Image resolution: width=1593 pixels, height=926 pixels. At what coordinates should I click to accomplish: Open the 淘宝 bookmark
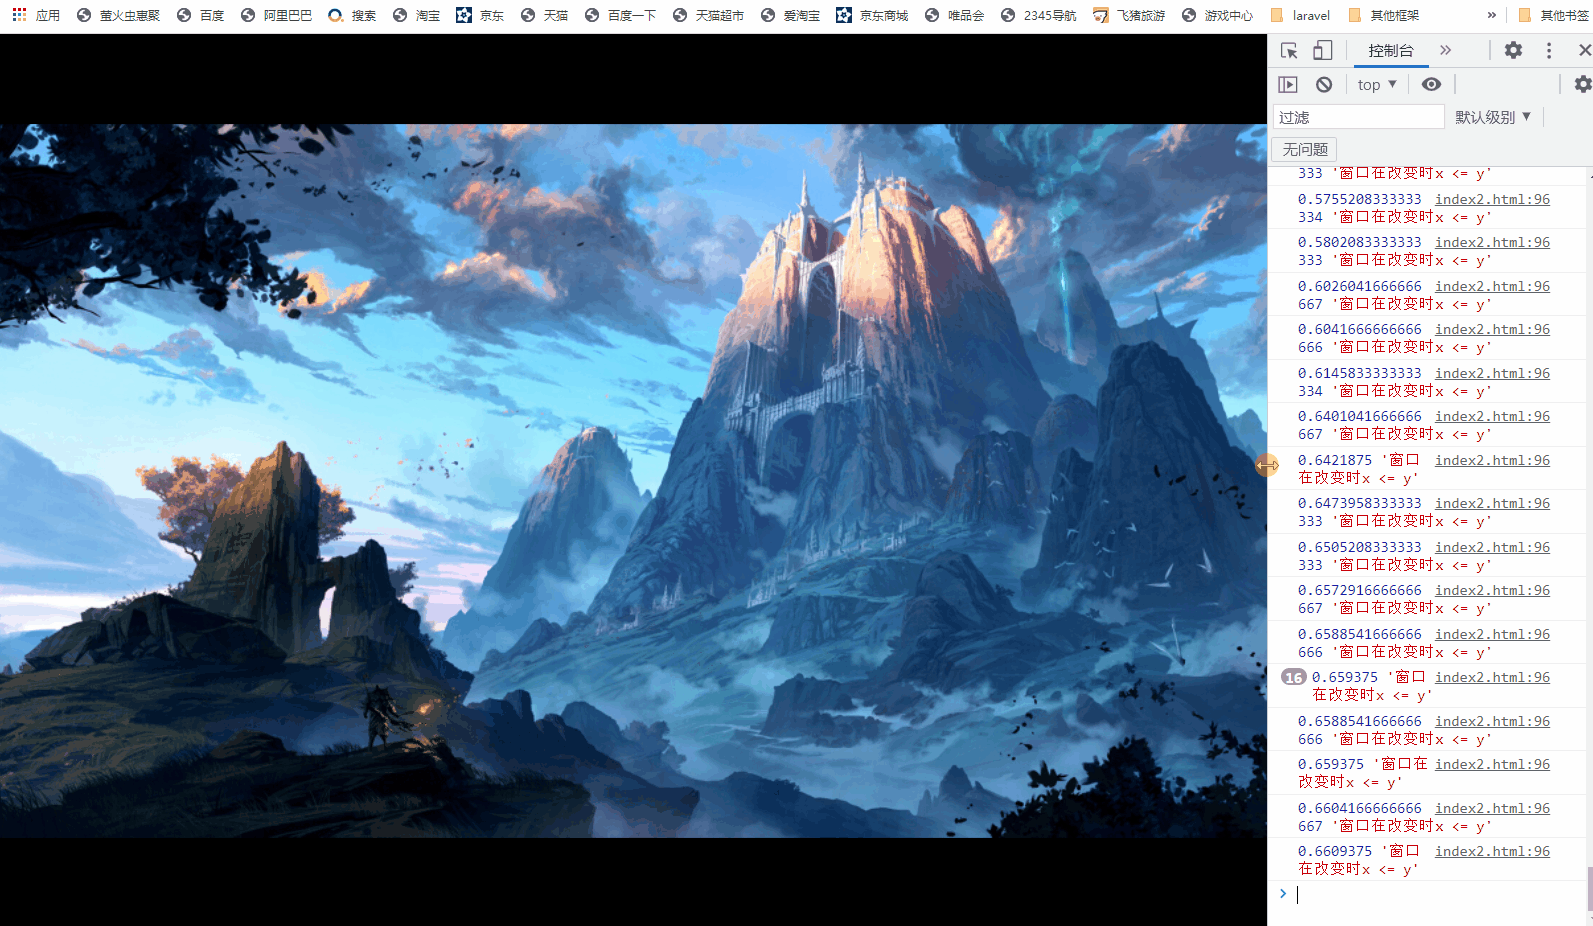[417, 15]
